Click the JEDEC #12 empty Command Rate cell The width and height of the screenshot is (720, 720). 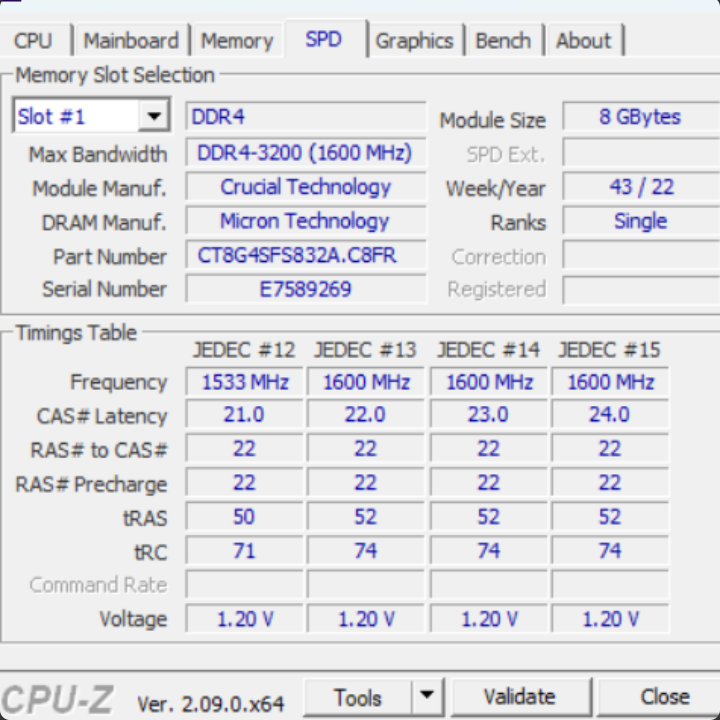pyautogui.click(x=245, y=585)
